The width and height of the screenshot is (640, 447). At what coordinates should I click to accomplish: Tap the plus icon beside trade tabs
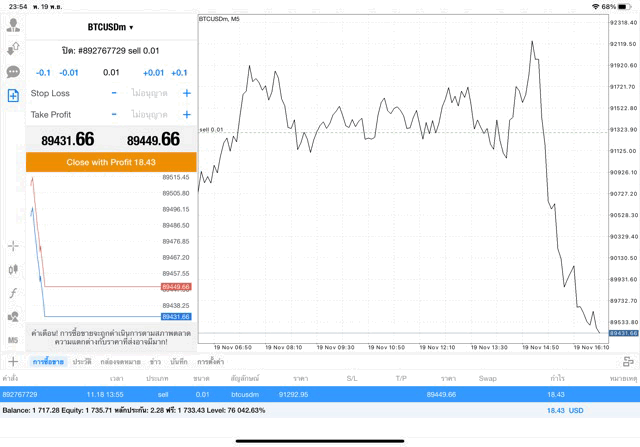click(13, 361)
